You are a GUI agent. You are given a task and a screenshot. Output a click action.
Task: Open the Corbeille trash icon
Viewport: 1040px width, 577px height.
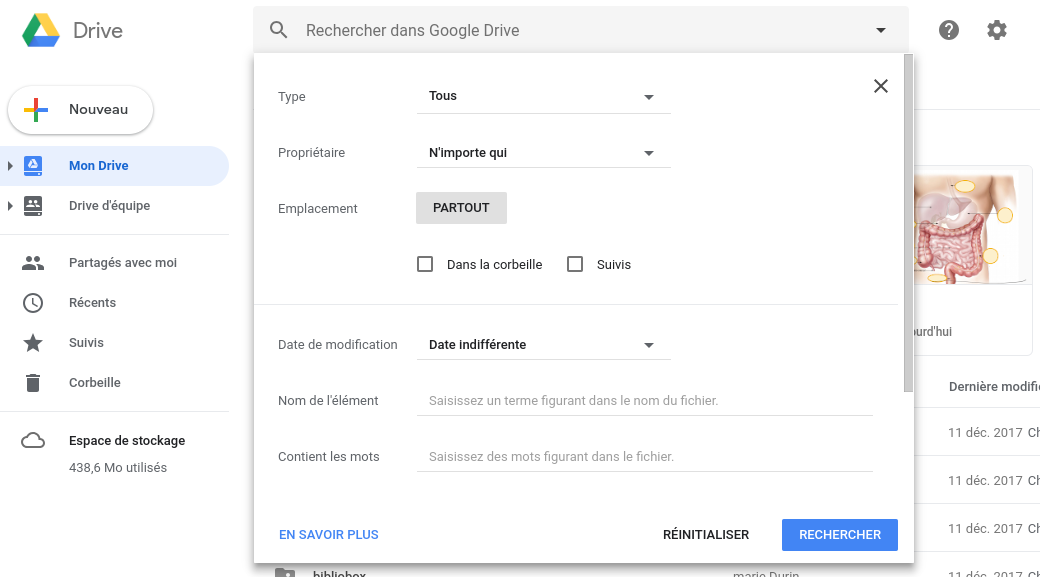point(33,382)
